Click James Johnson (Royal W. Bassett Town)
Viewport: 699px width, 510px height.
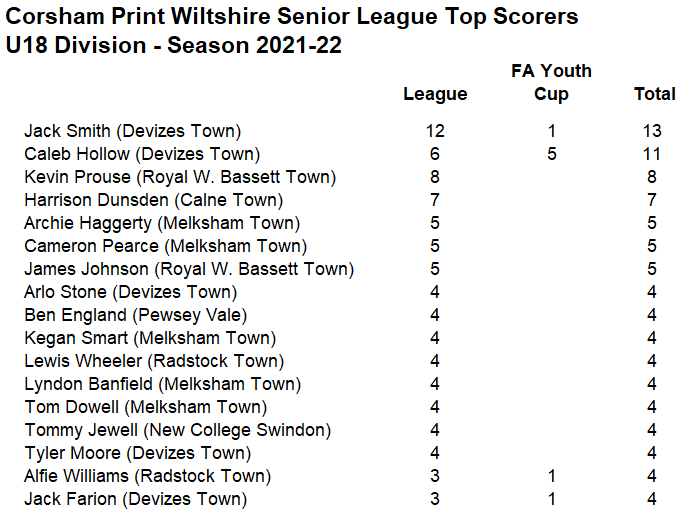[x=189, y=269]
